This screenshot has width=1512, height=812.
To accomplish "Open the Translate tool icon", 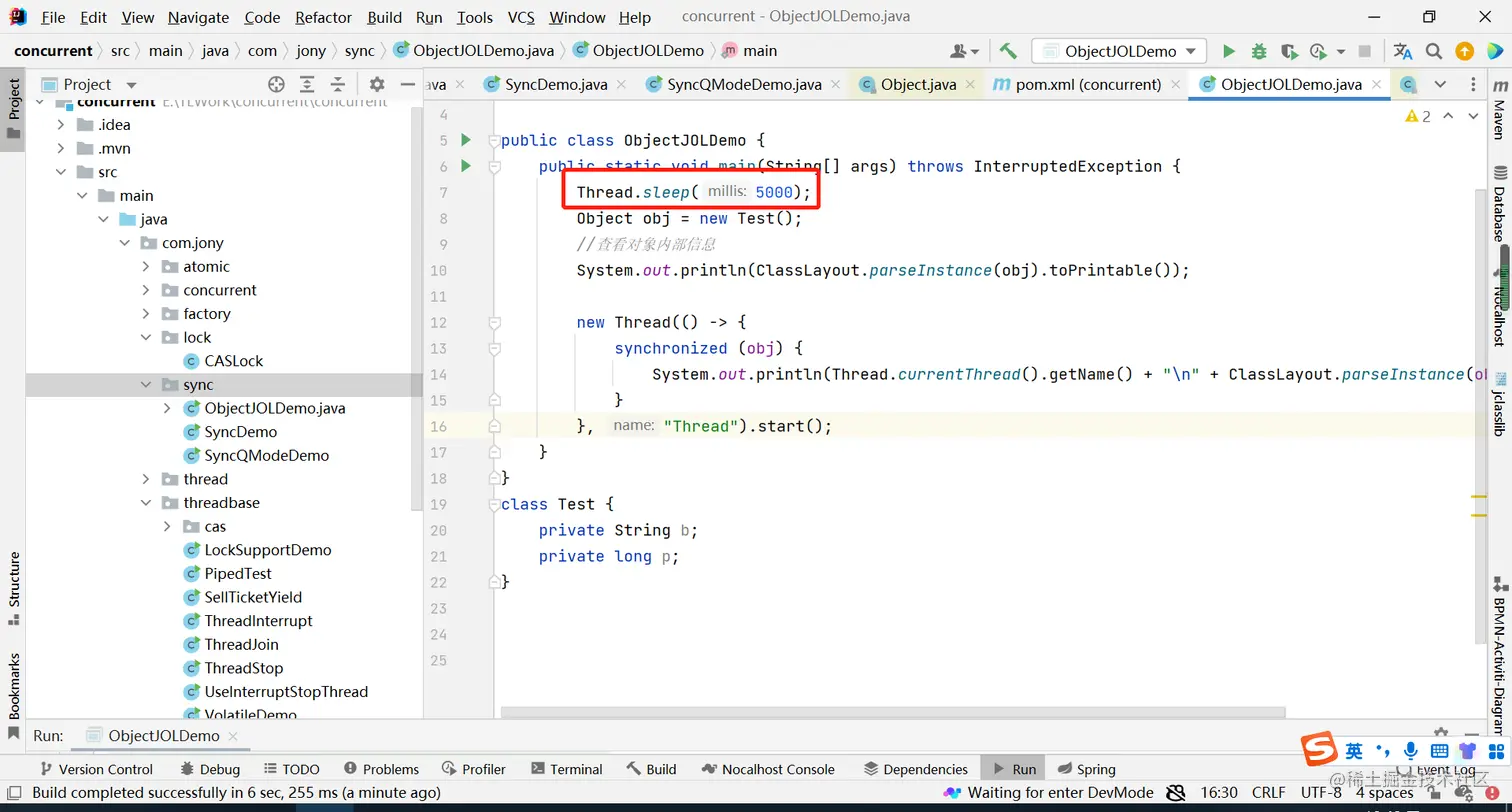I will 1402,51.
